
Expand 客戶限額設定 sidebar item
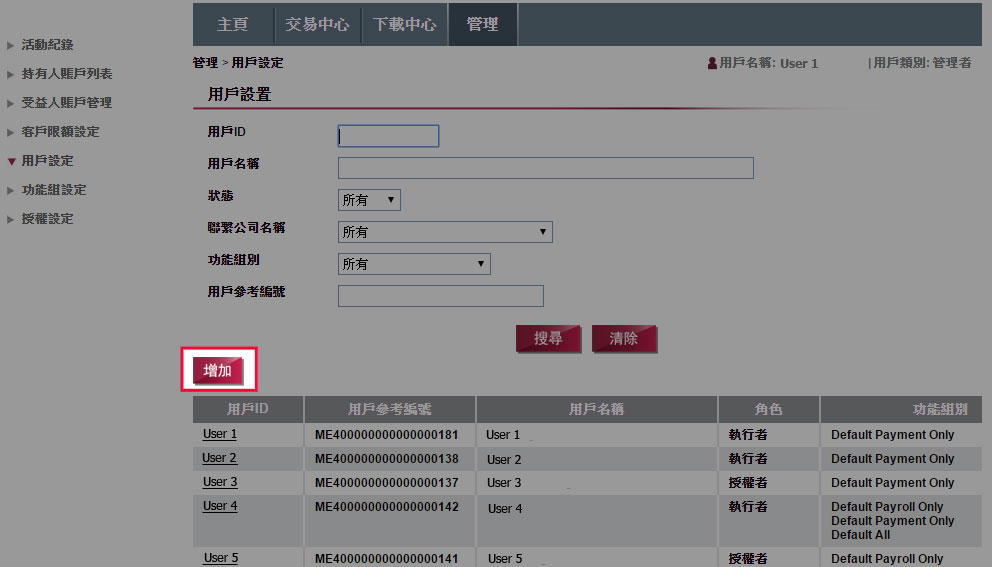pyautogui.click(x=60, y=132)
